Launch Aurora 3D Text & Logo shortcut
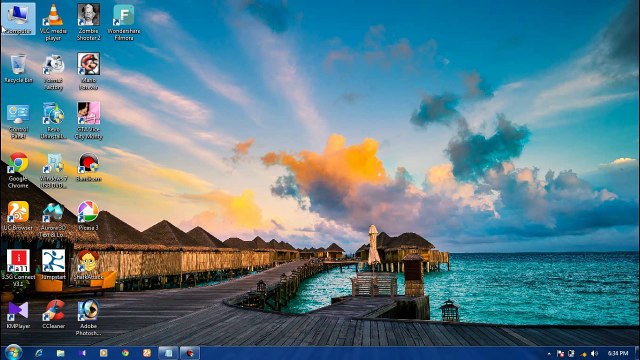 [x=53, y=220]
